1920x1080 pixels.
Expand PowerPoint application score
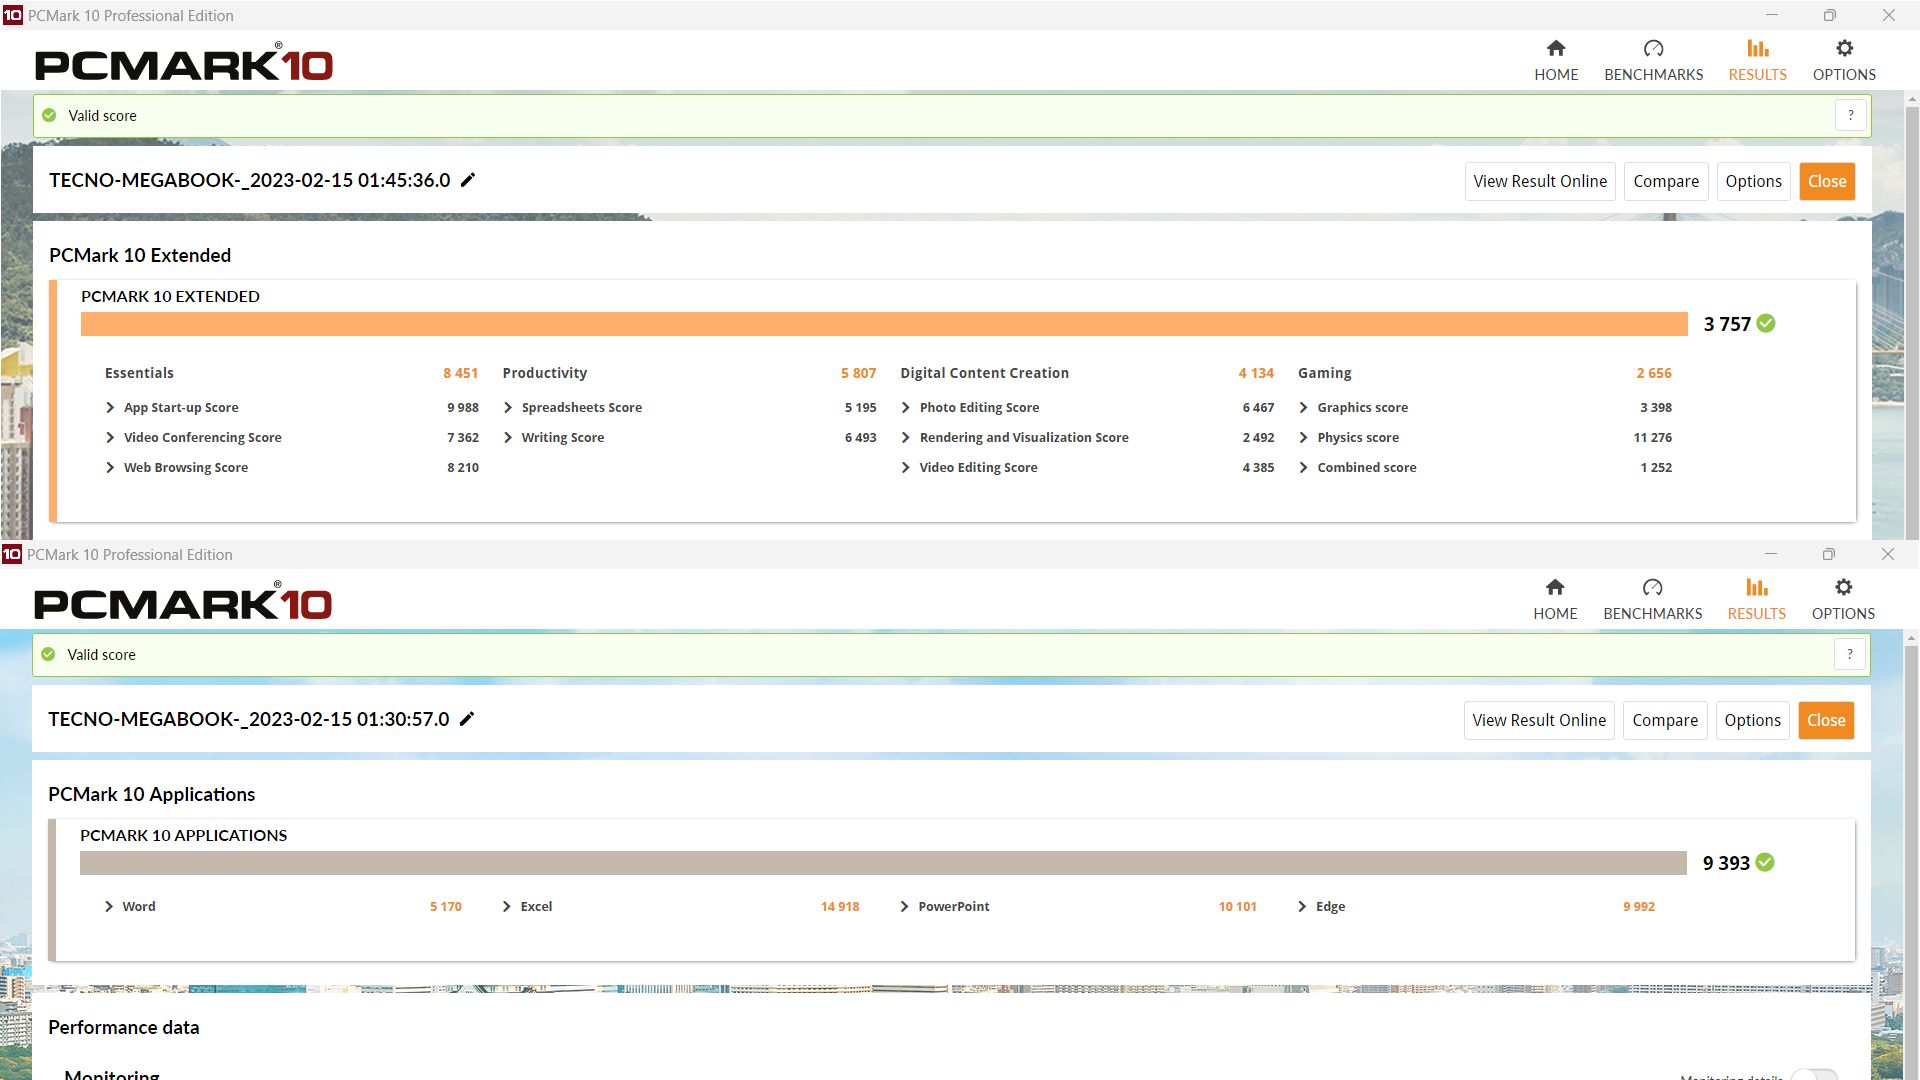[x=904, y=906]
